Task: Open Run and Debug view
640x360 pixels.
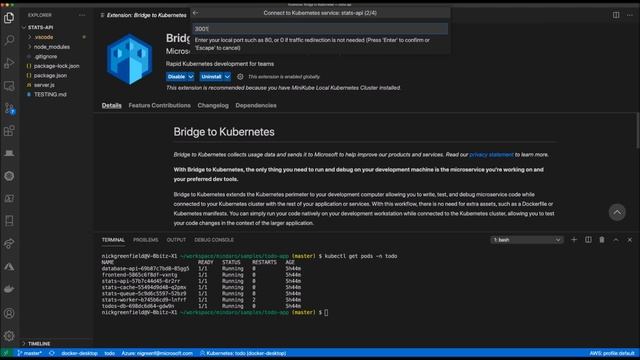Action: (x=9, y=63)
